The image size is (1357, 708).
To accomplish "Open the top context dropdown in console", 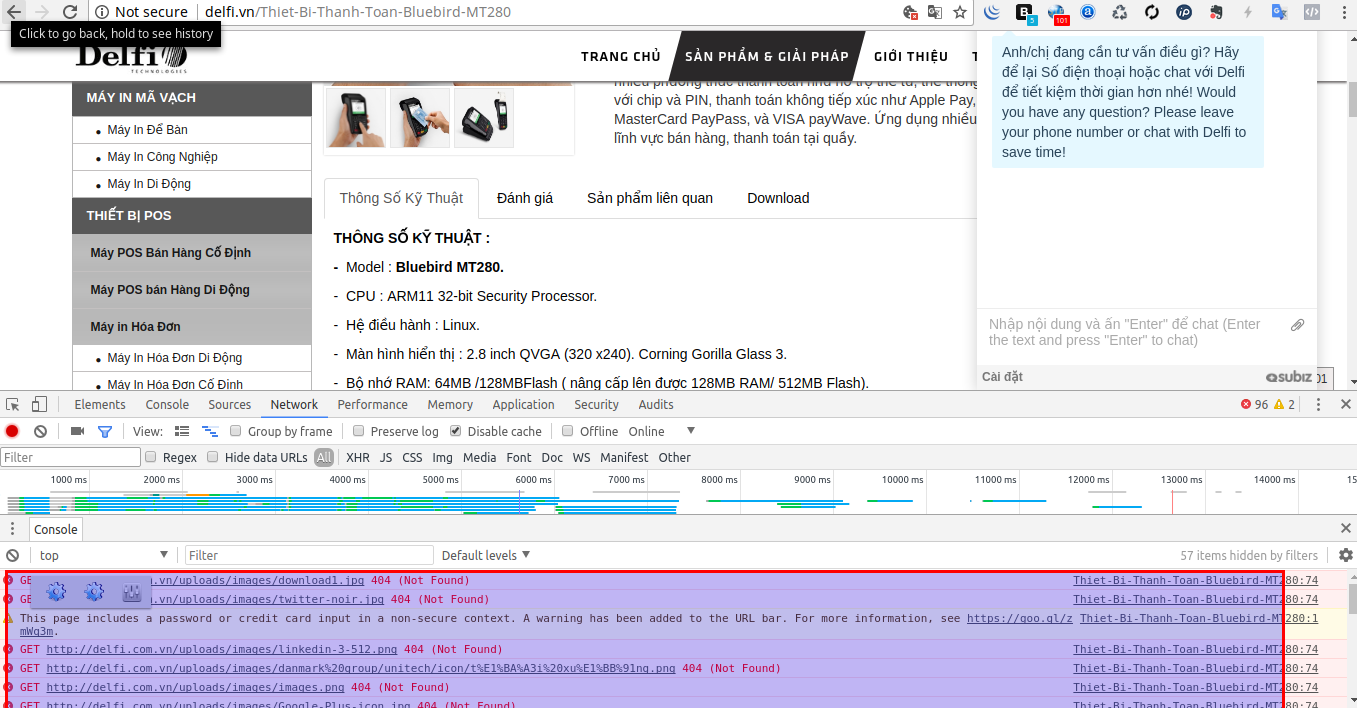I will click(x=104, y=555).
